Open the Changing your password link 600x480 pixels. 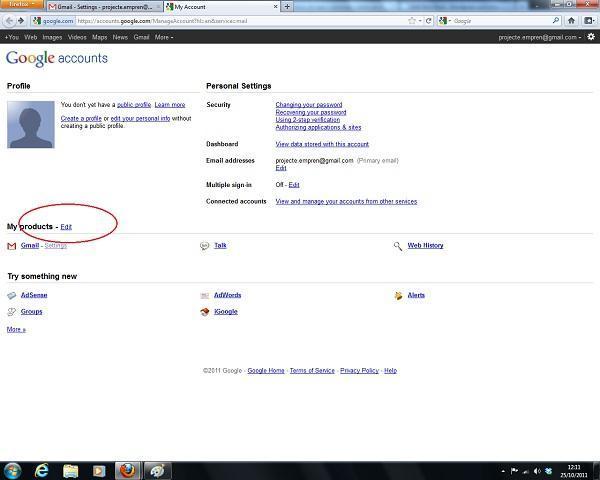309,105
